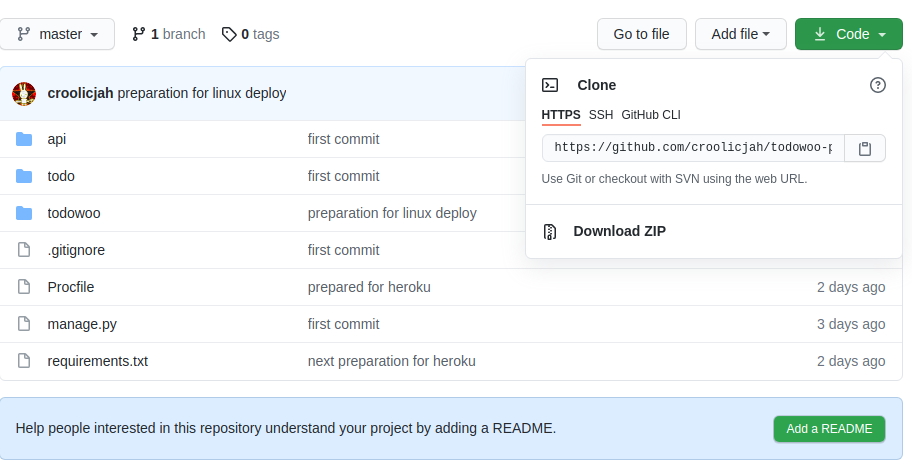The height and width of the screenshot is (469, 912).
Task: Click the Go to file button
Action: (642, 34)
